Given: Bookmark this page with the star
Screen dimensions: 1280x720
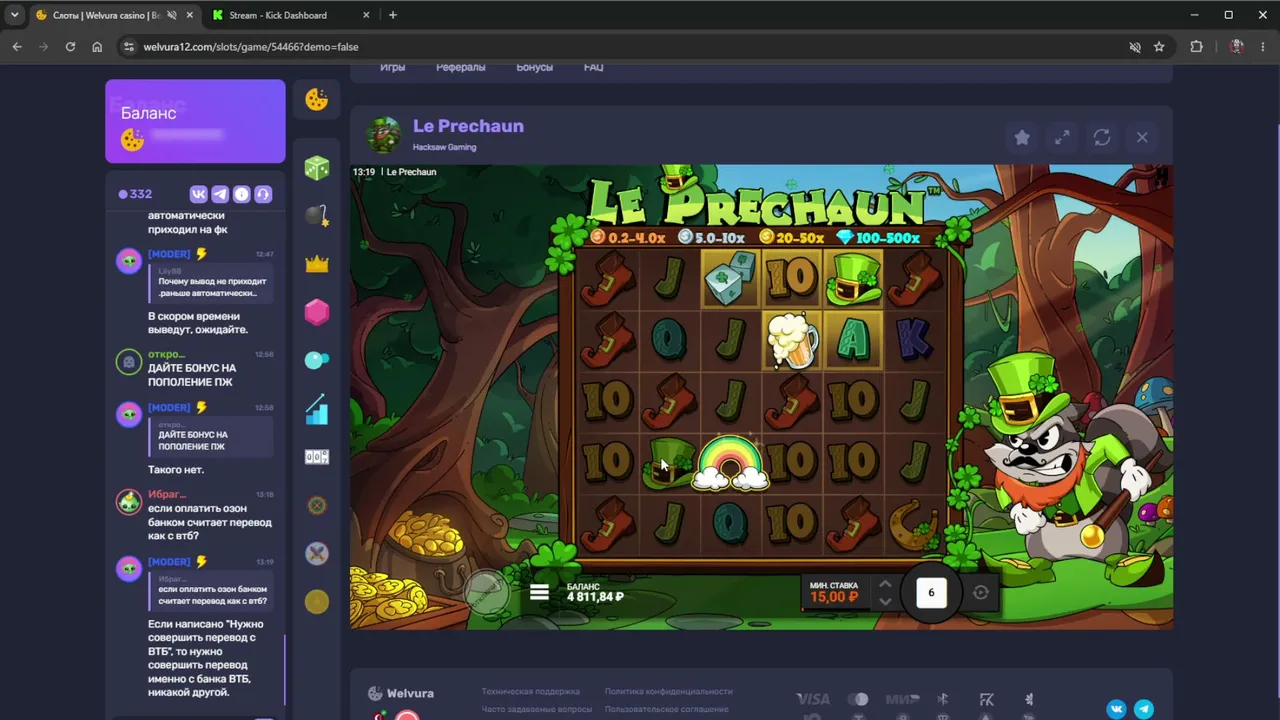Looking at the screenshot, I should pyautogui.click(x=1159, y=47).
